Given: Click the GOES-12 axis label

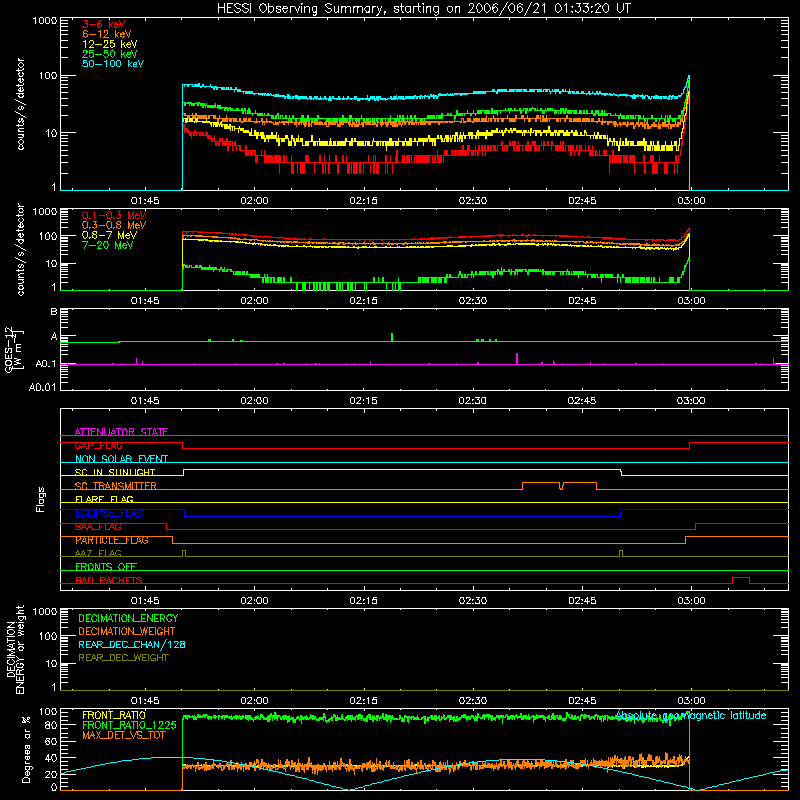Looking at the screenshot, I should (14, 349).
